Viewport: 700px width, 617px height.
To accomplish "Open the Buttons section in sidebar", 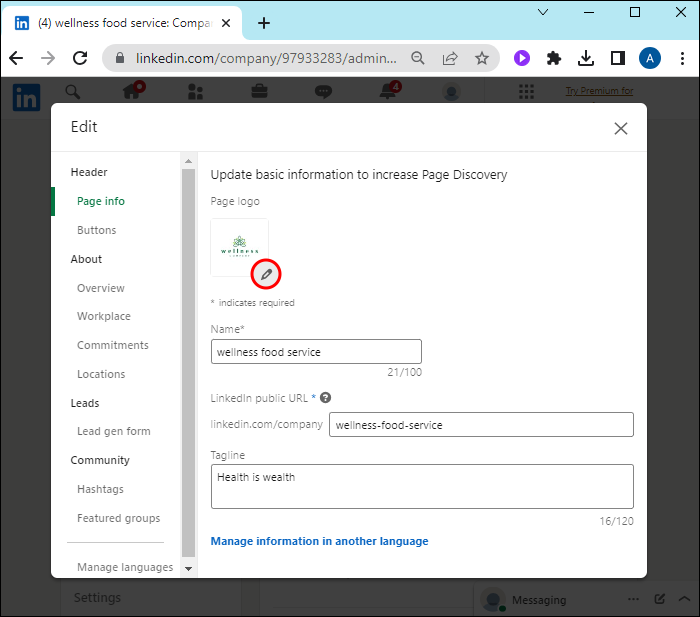I will pyautogui.click(x=97, y=230).
